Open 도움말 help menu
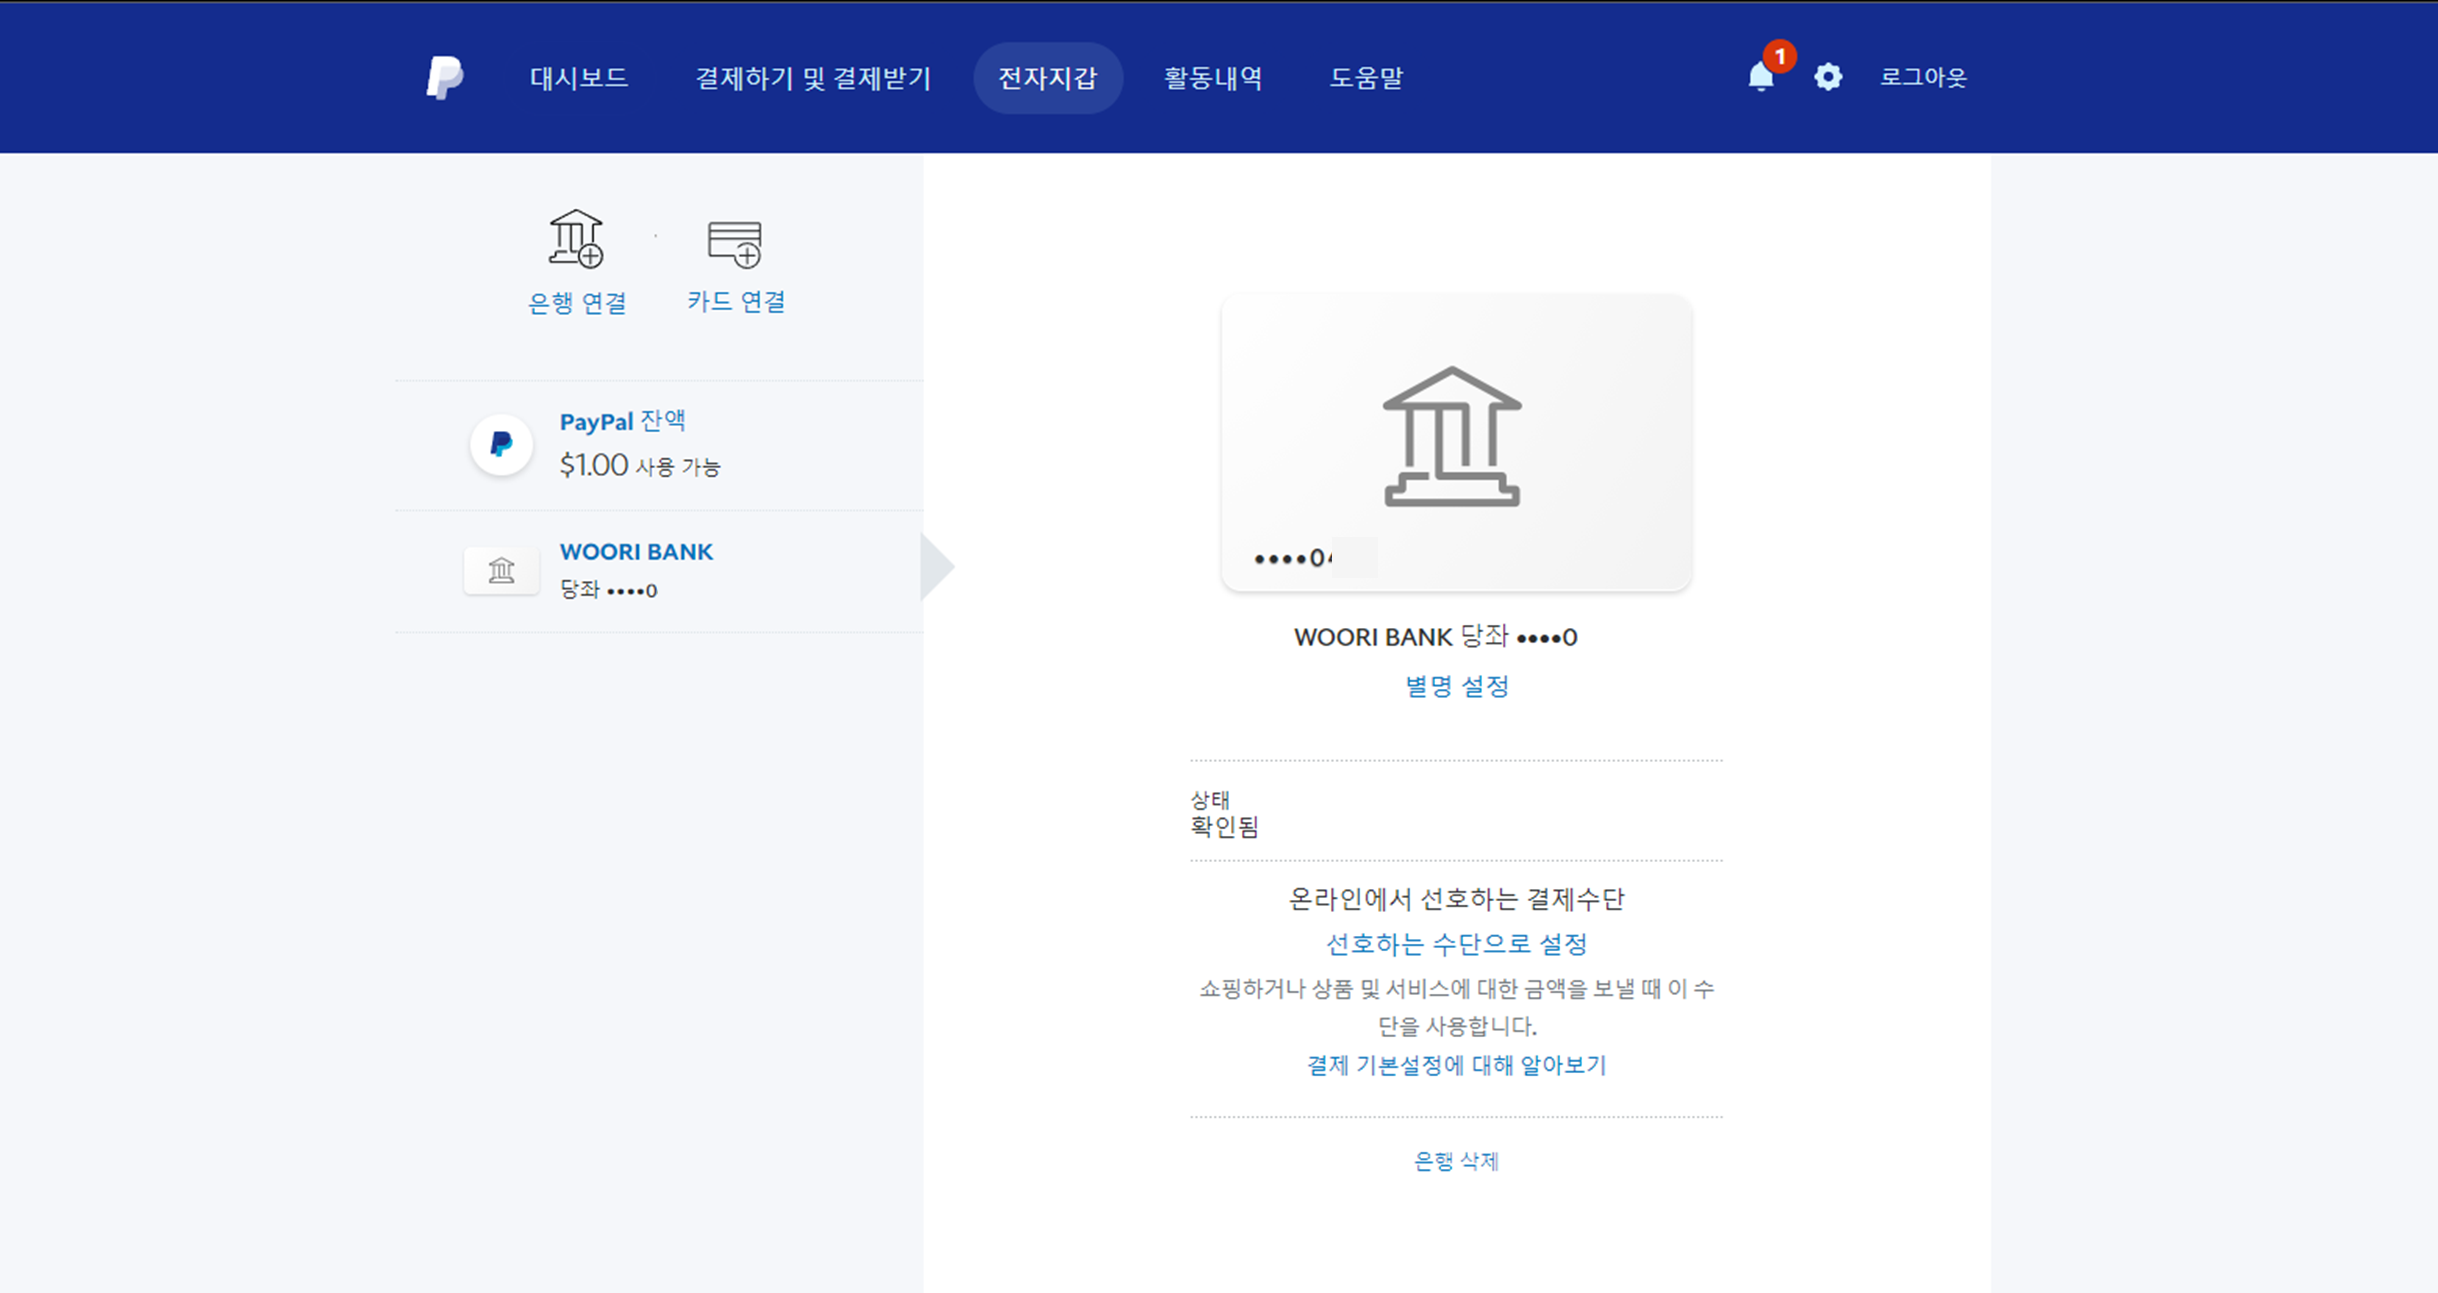The width and height of the screenshot is (2438, 1293). (1366, 78)
